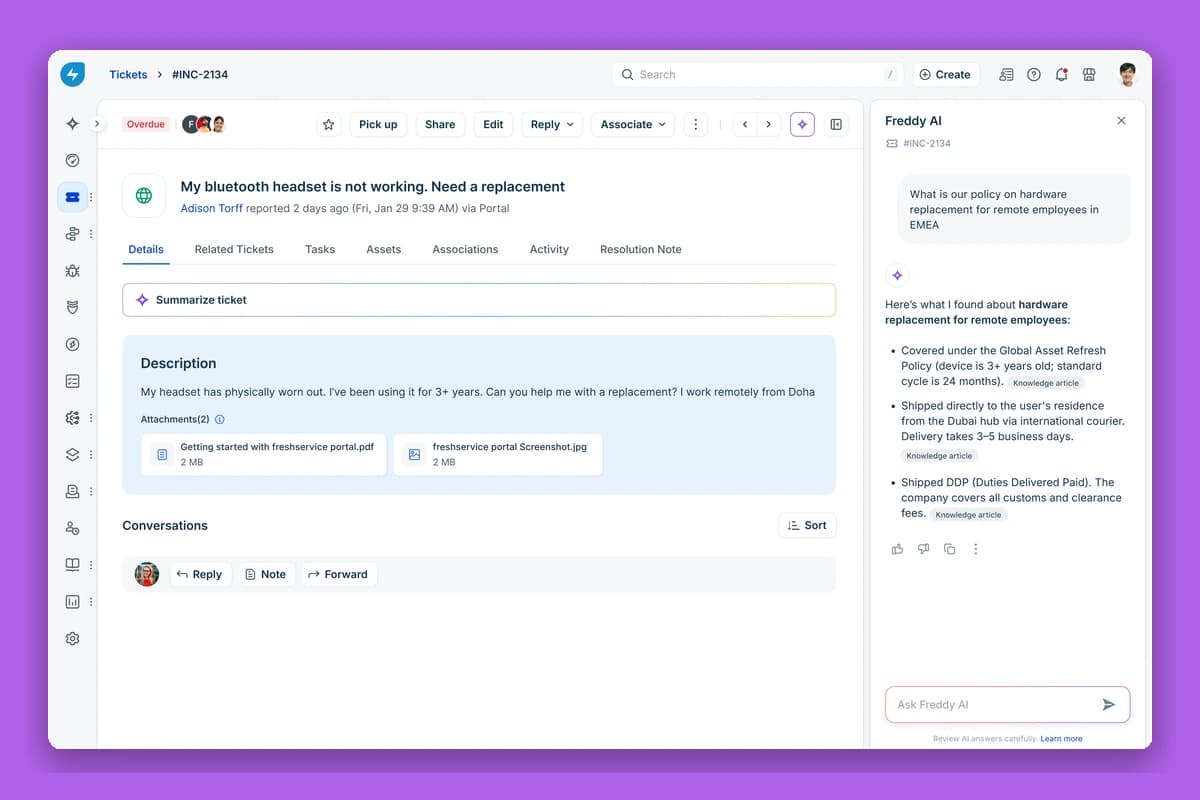Toggle the side panel layout button
This screenshot has width=1200, height=800.
(836, 124)
